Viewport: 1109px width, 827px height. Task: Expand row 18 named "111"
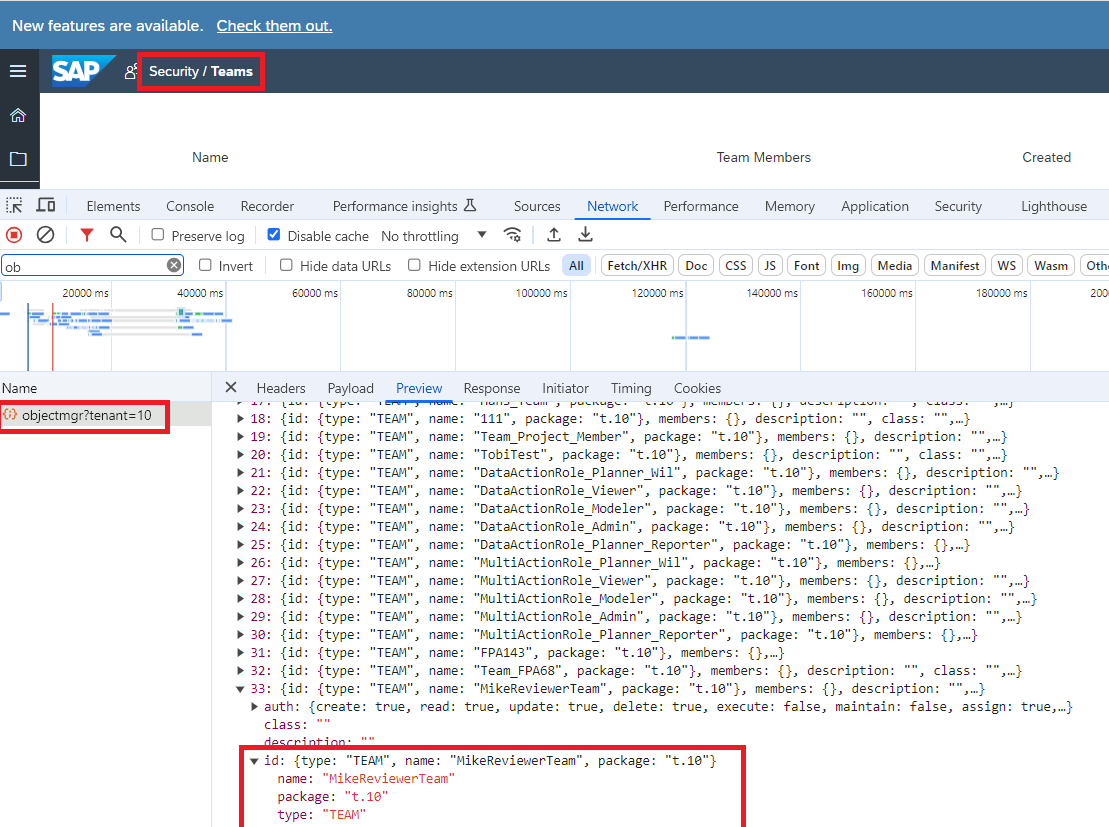240,419
